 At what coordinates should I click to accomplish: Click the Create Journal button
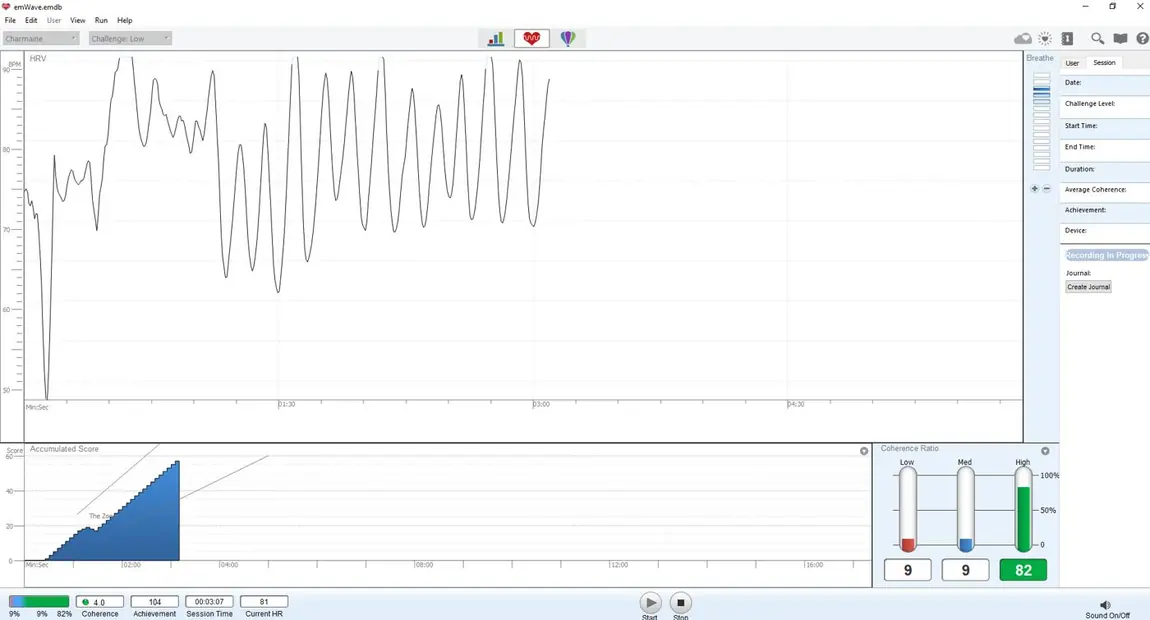[1088, 287]
